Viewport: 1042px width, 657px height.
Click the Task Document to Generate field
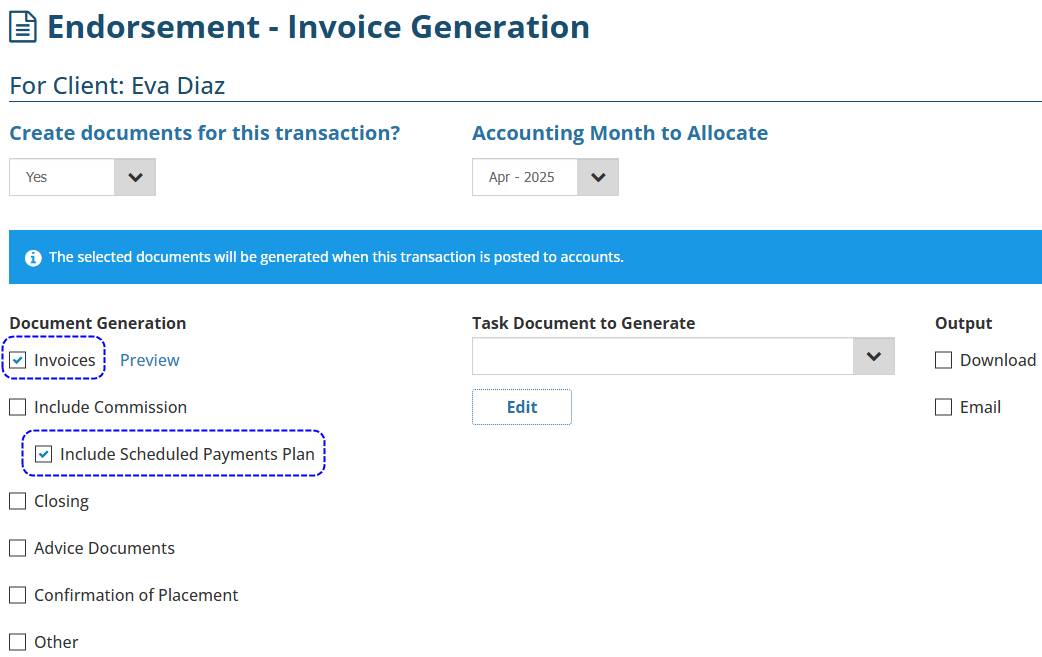[662, 356]
